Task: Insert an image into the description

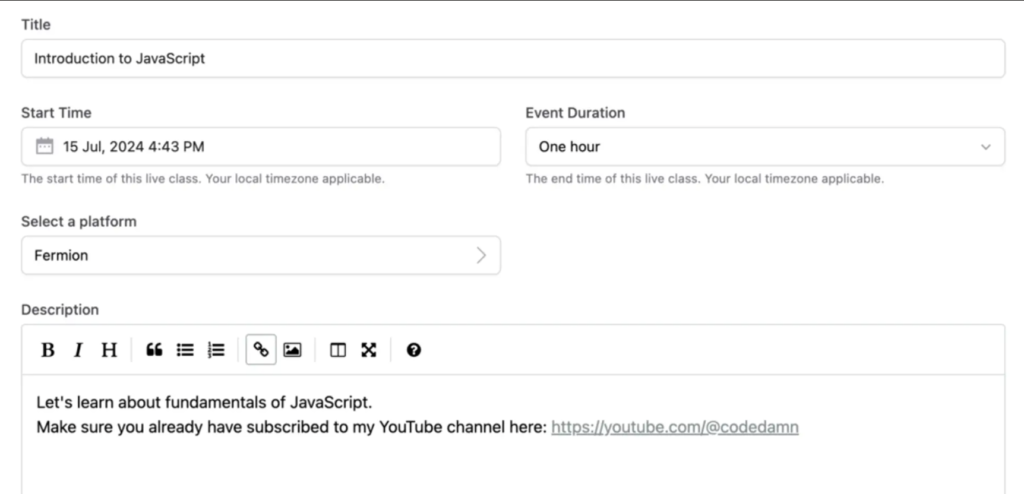Action: [292, 350]
